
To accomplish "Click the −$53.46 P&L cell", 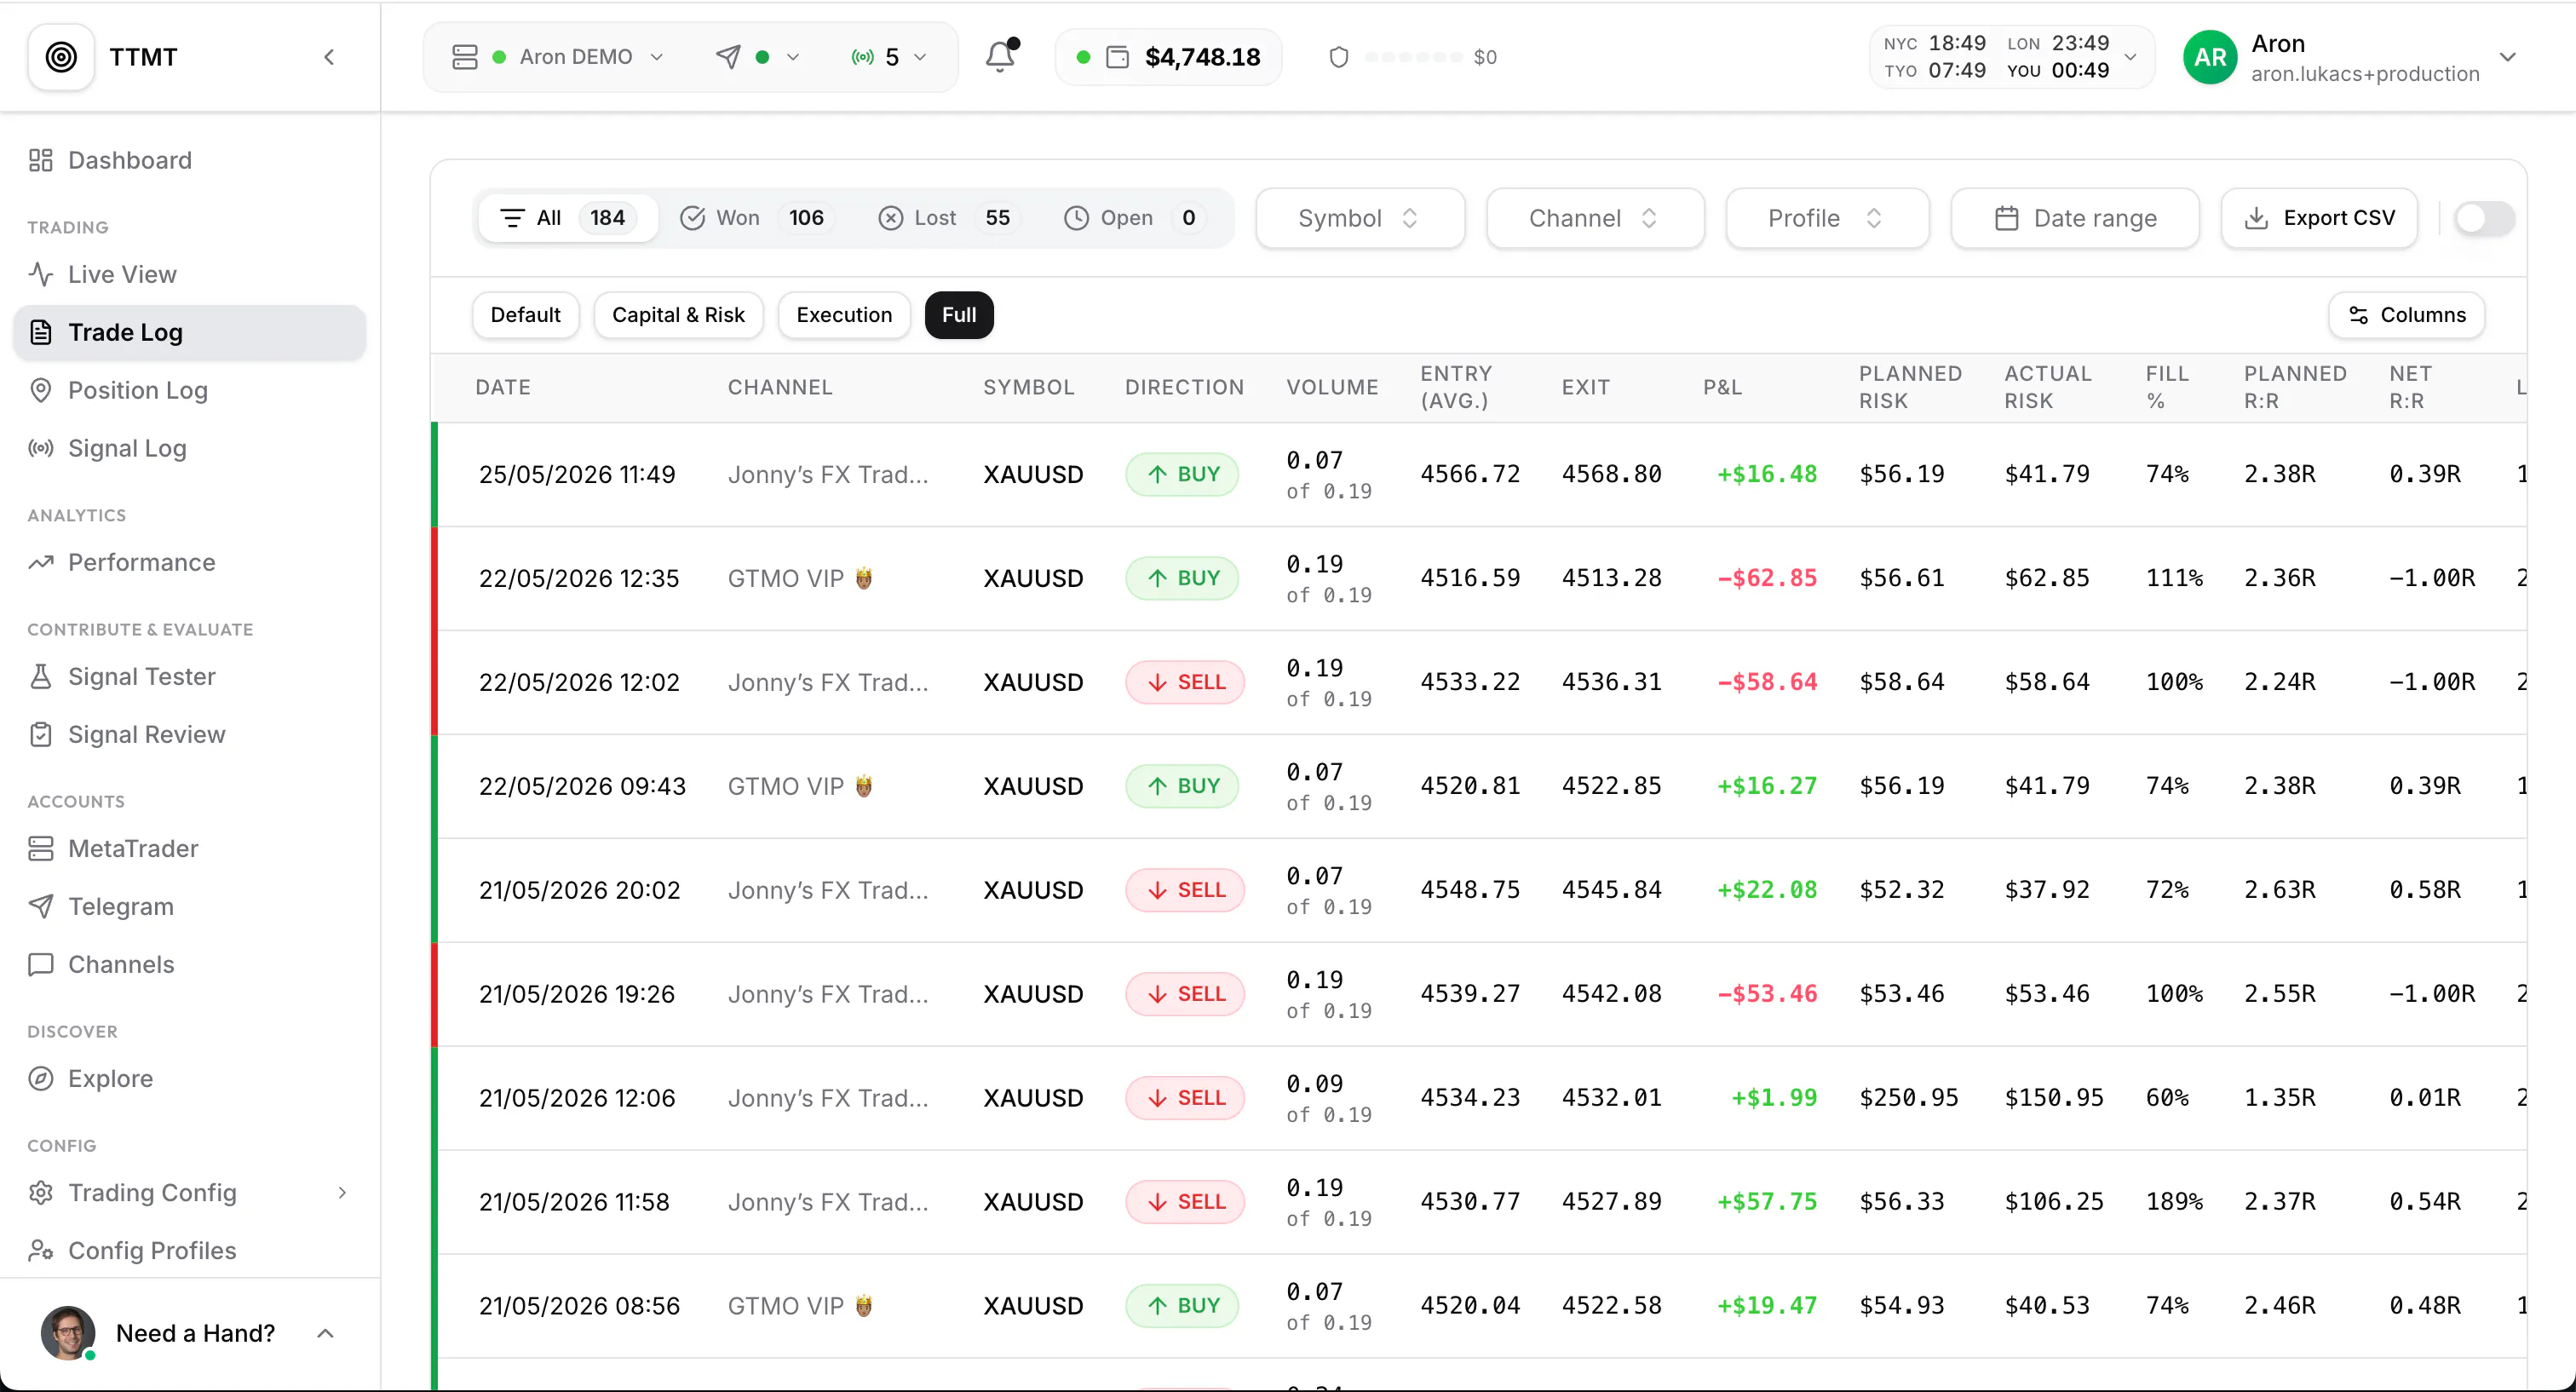I will tap(1767, 994).
